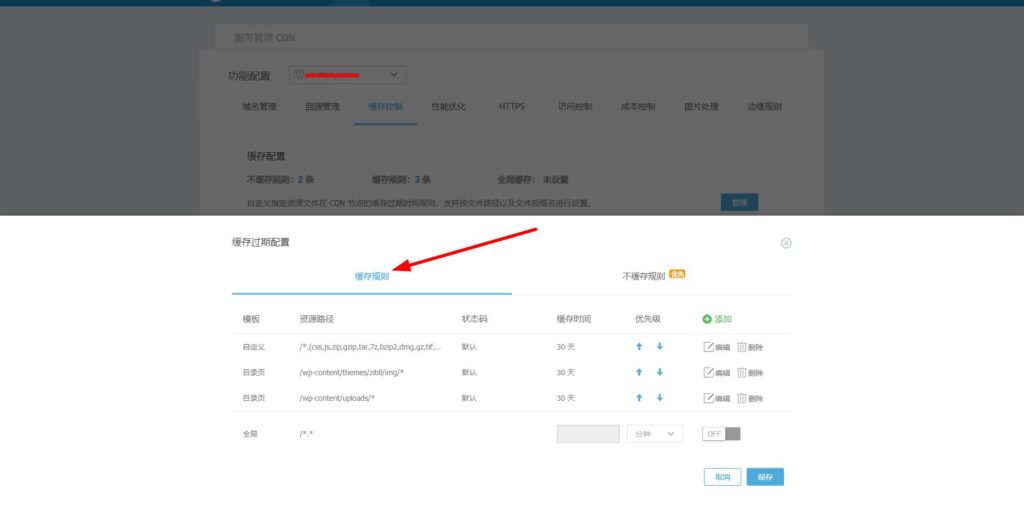Raise priority of wp-content/uploads rule
This screenshot has height=507, width=1024.
click(639, 397)
